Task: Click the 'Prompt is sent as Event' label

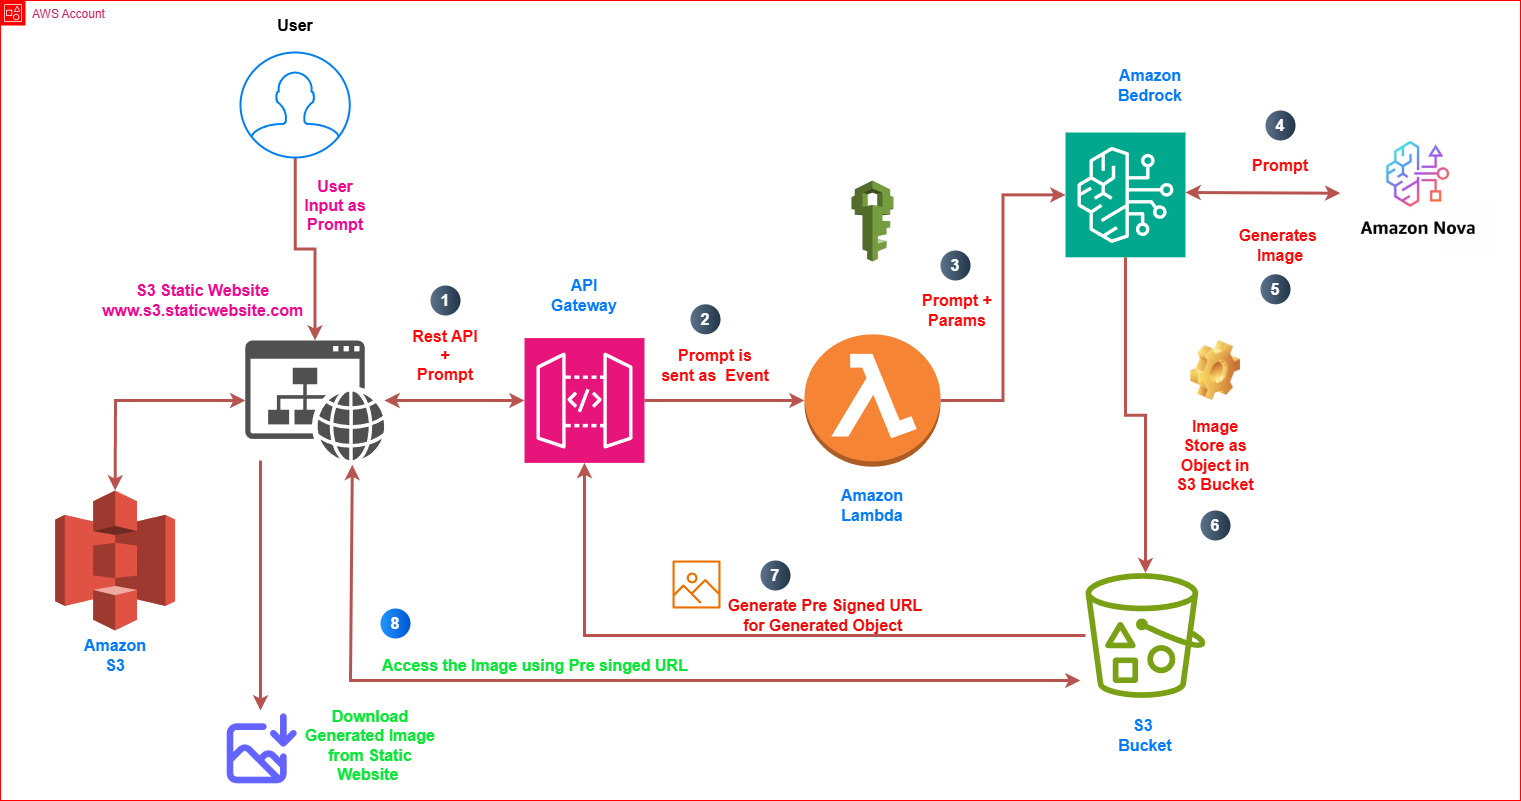Action: click(715, 365)
